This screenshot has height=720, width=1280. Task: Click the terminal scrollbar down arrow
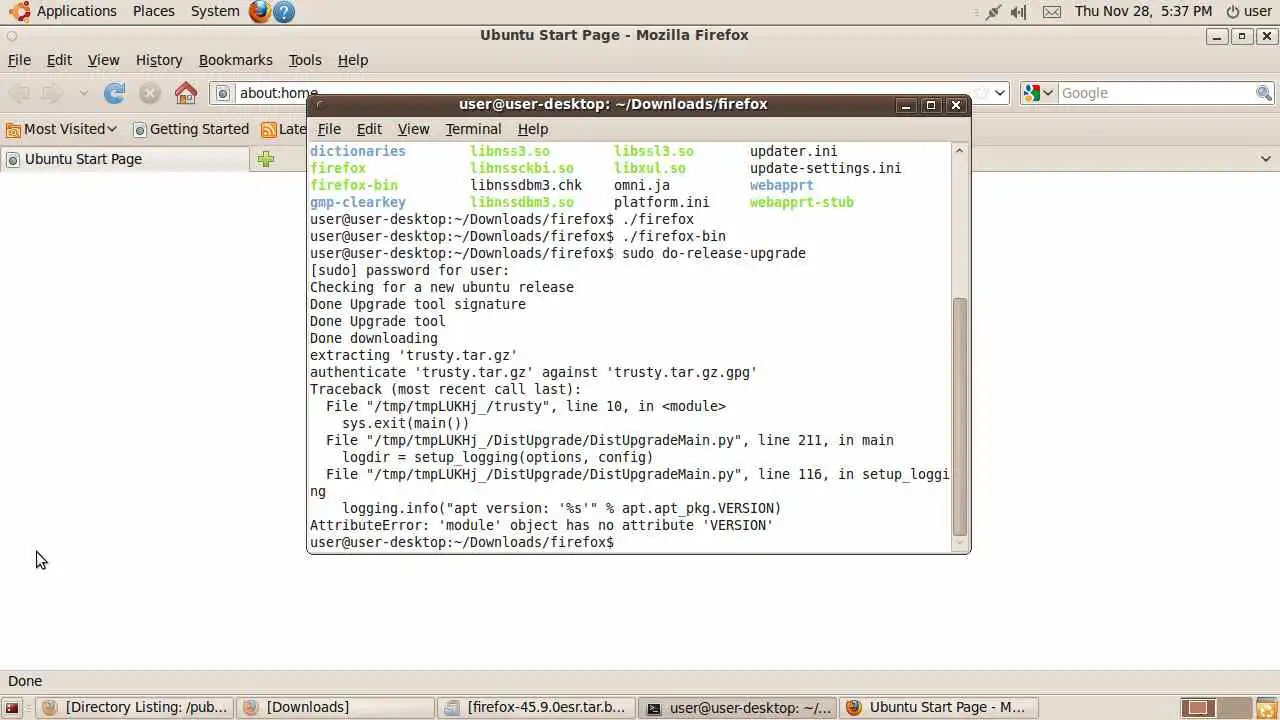tap(960, 543)
